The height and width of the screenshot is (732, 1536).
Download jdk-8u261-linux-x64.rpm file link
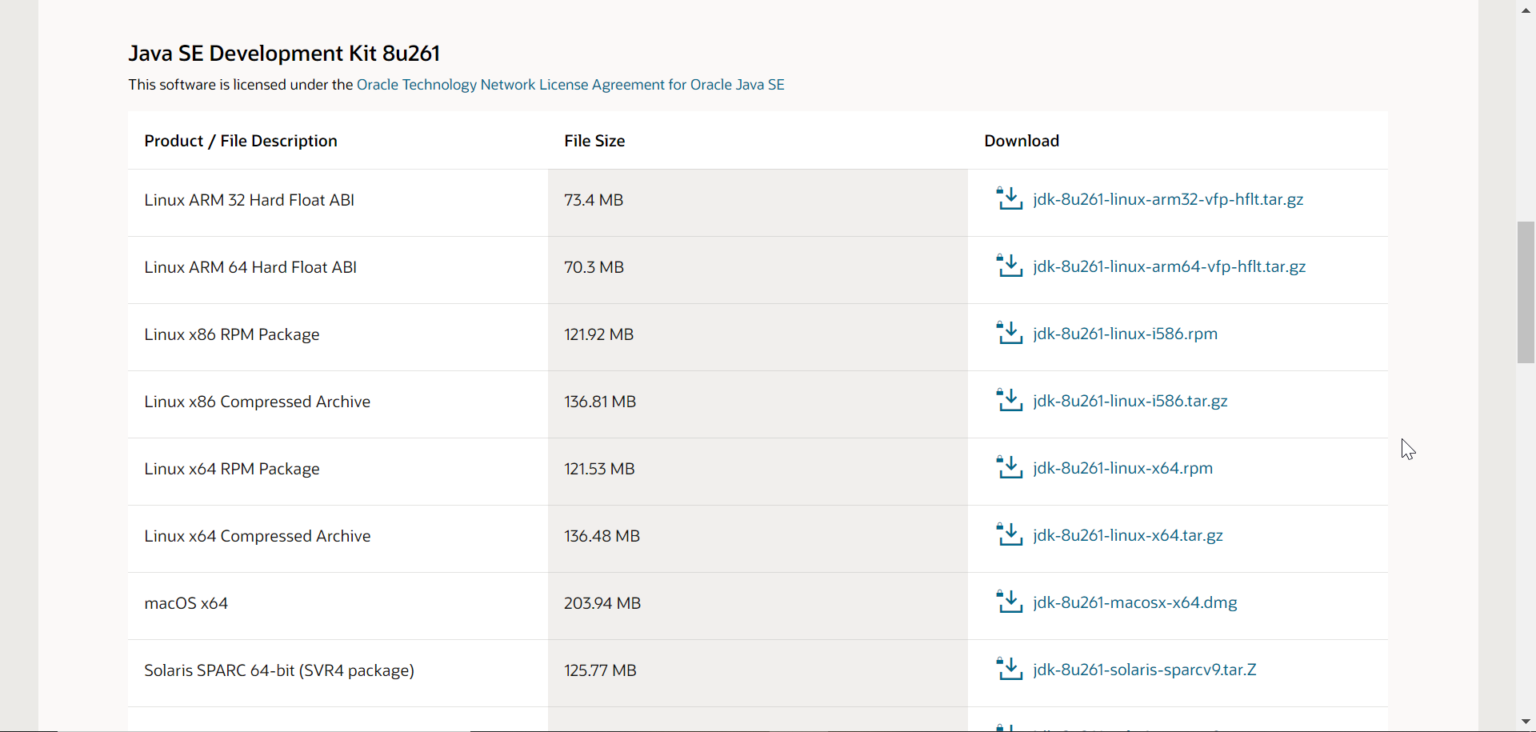1123,467
